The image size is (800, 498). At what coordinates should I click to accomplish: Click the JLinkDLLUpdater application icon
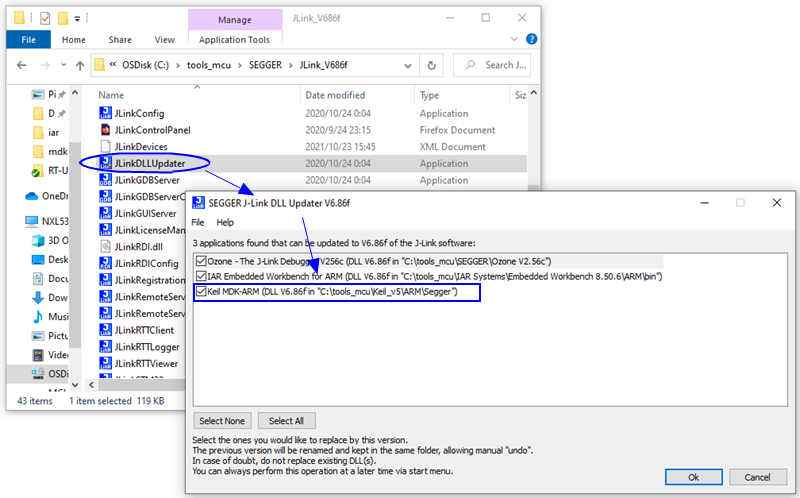[105, 163]
